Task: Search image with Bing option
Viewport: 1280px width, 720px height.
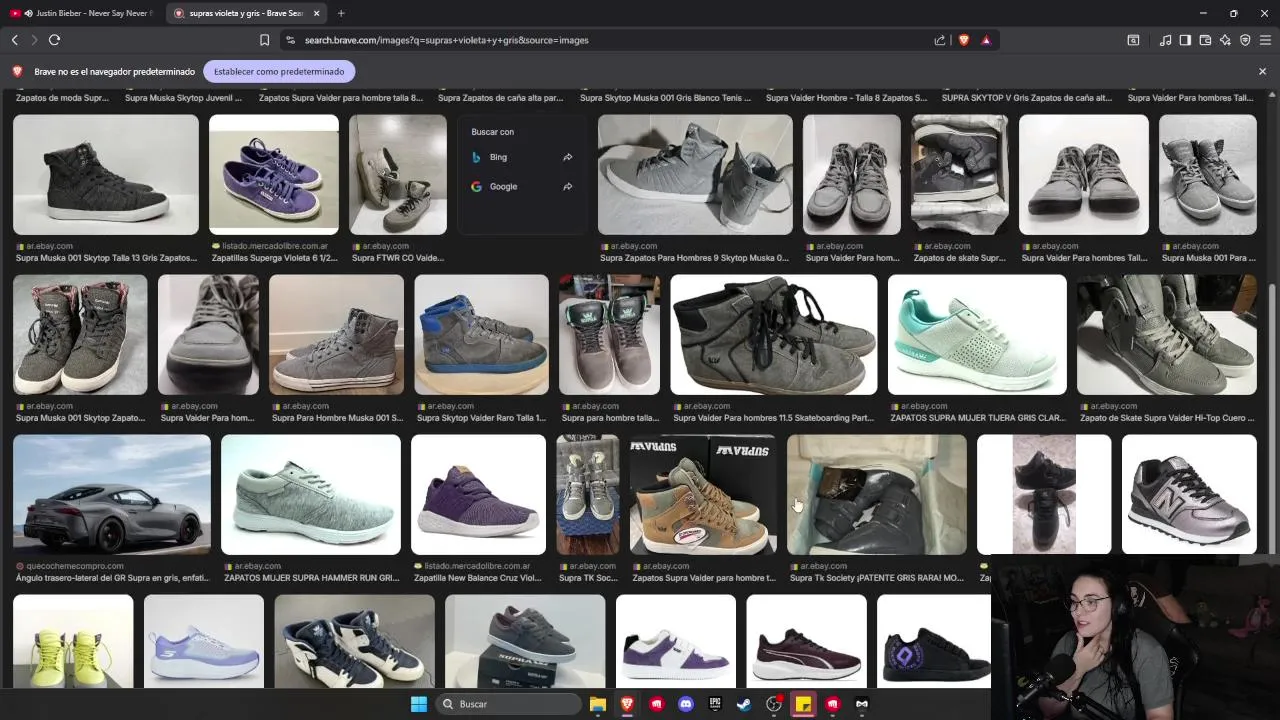Action: [x=522, y=157]
